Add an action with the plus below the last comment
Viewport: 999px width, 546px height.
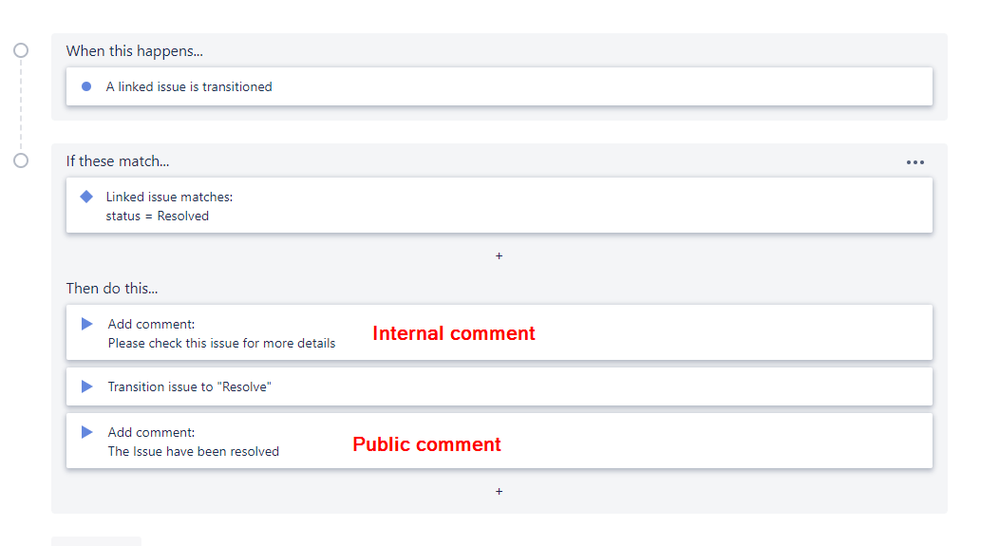[x=499, y=491]
